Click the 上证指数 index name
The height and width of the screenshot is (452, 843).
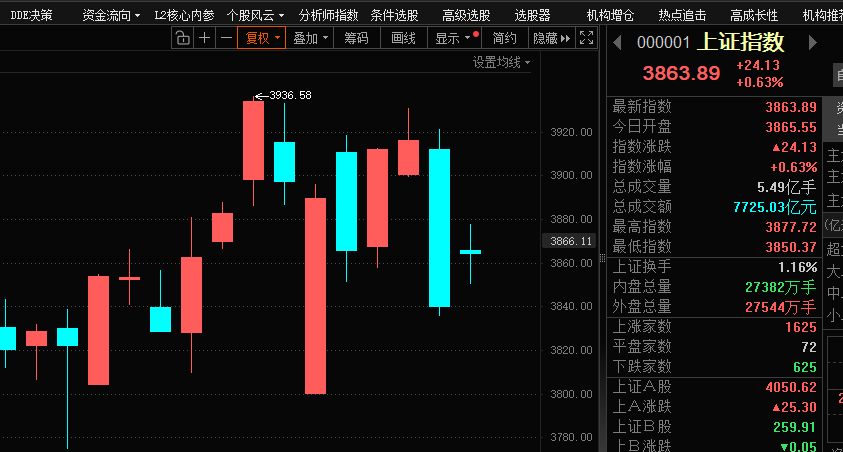coord(740,42)
